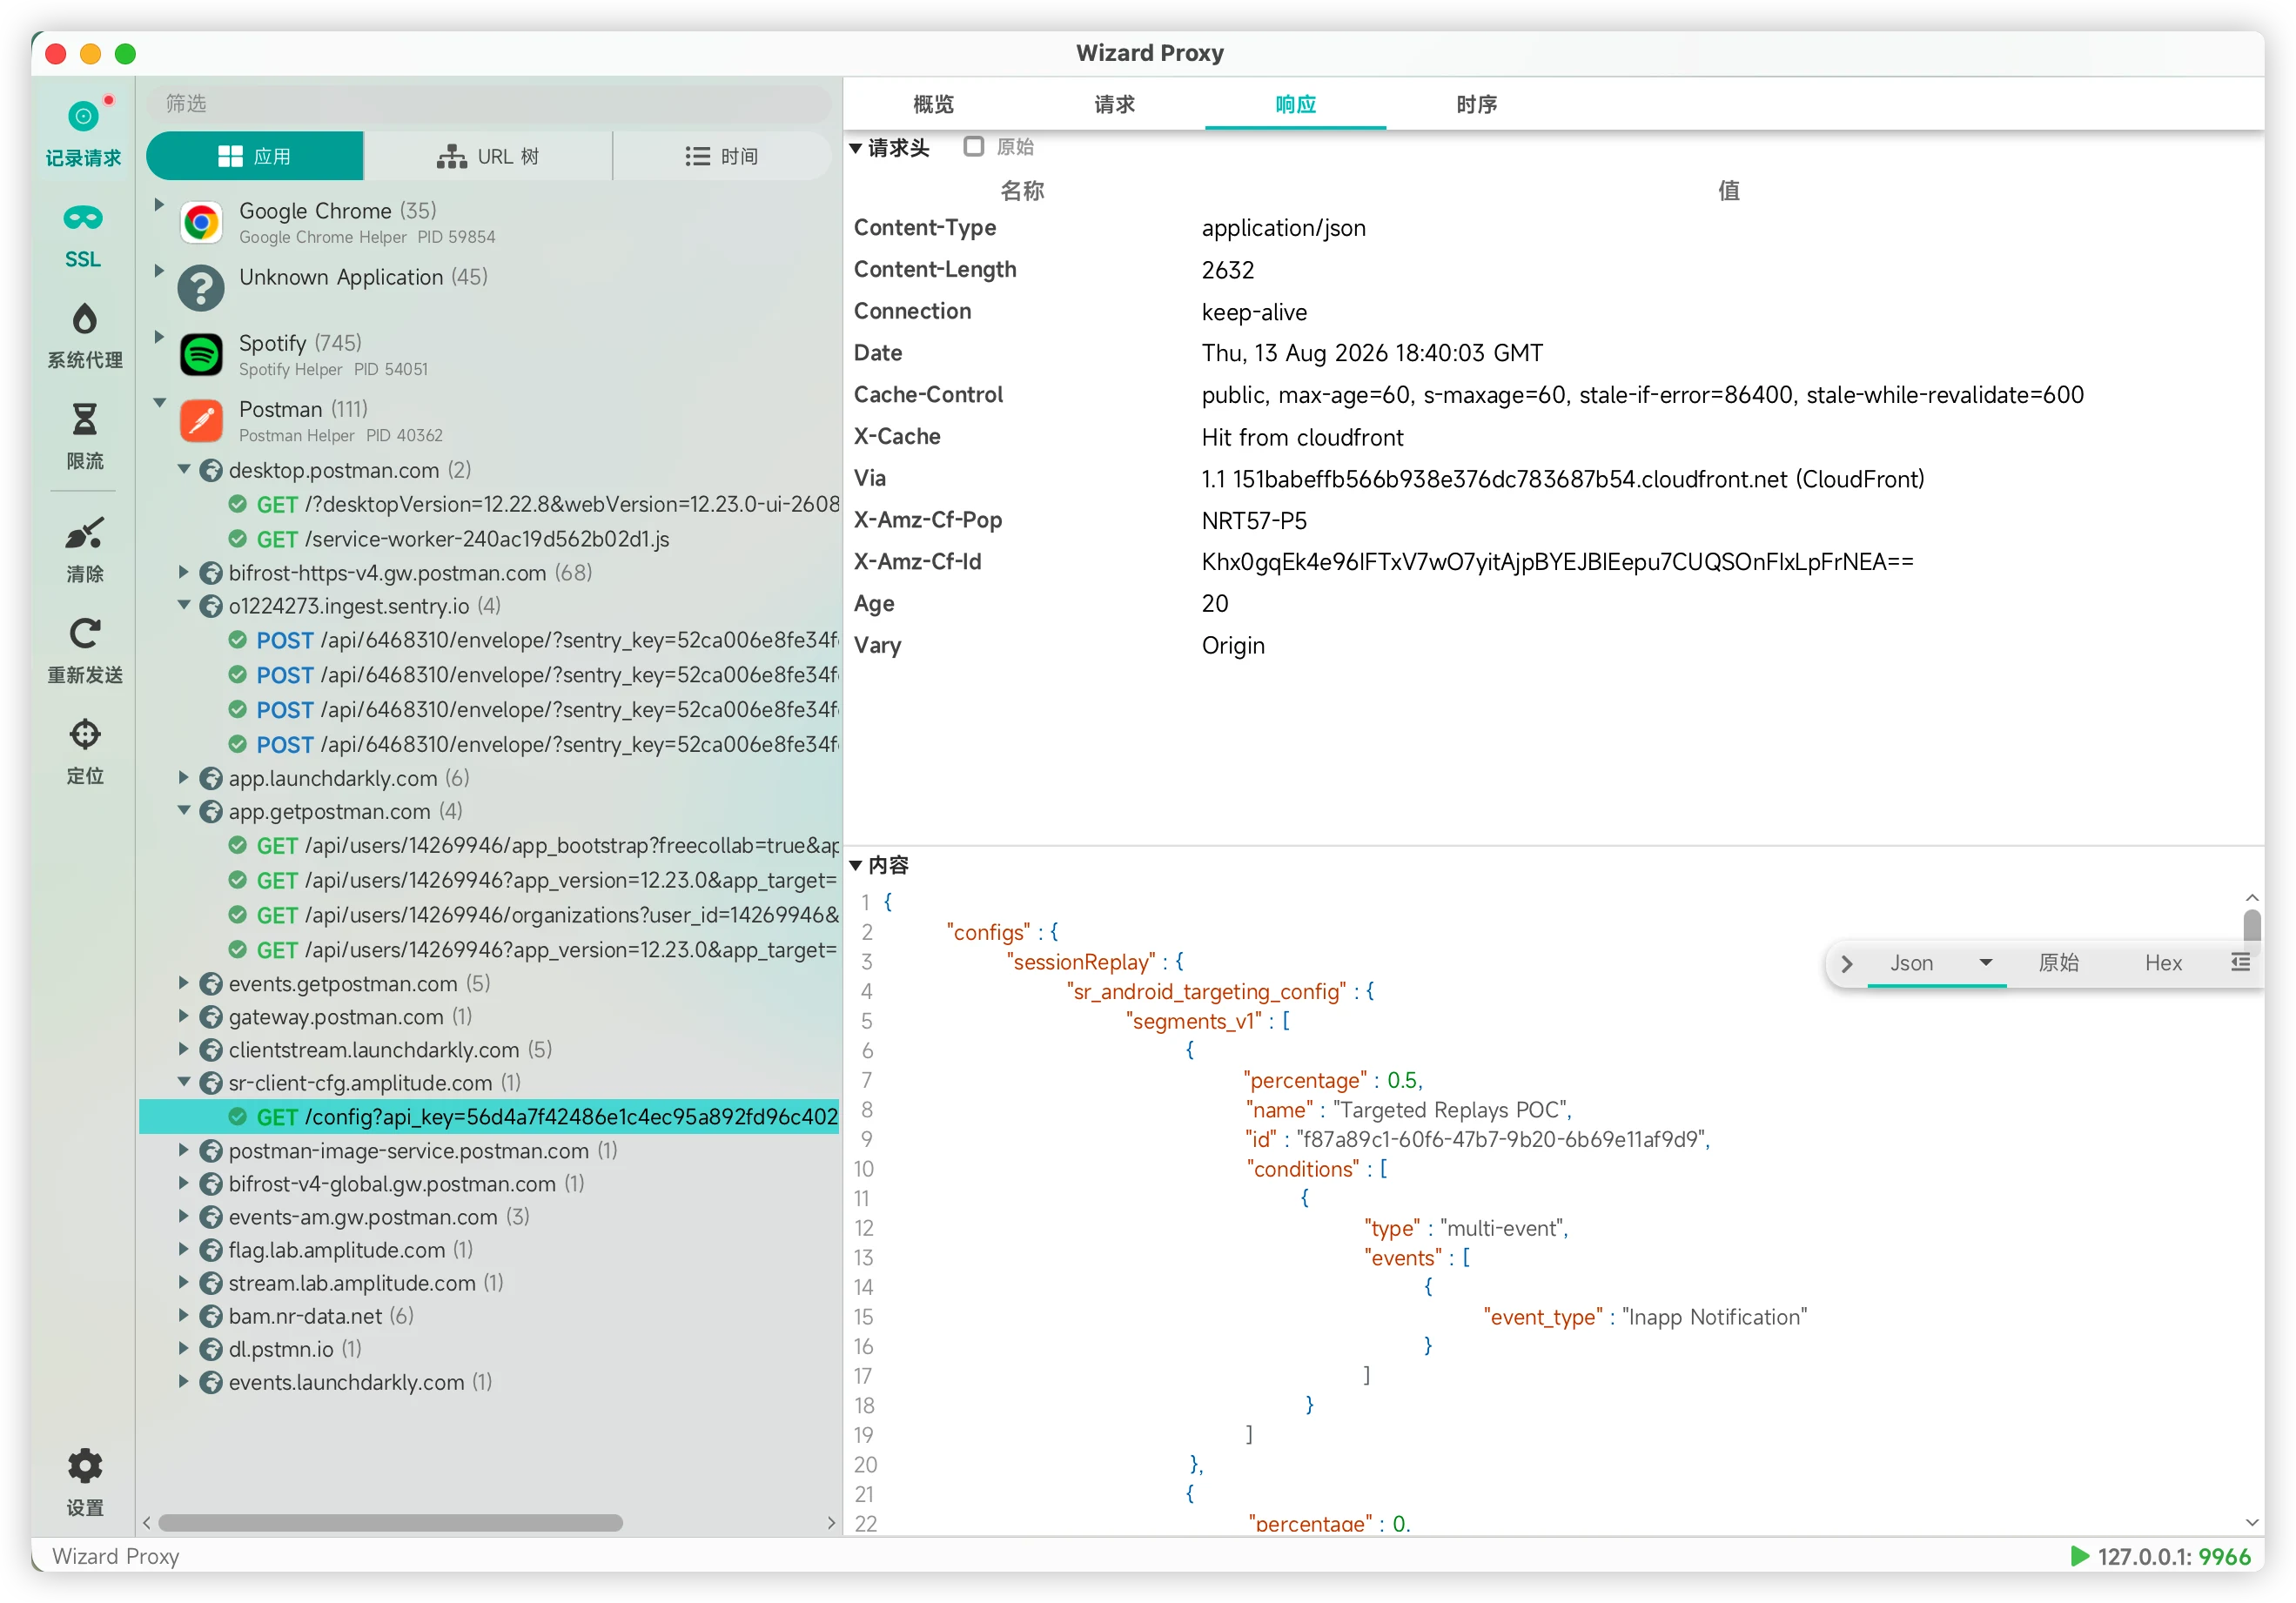Expand the Unknown Application group

158,271
